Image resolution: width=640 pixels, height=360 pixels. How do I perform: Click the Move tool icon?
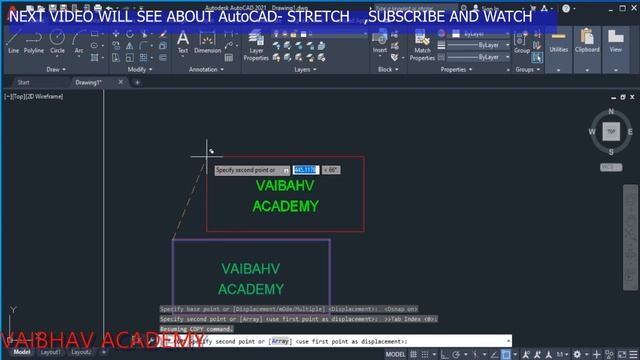pyautogui.click(x=116, y=34)
